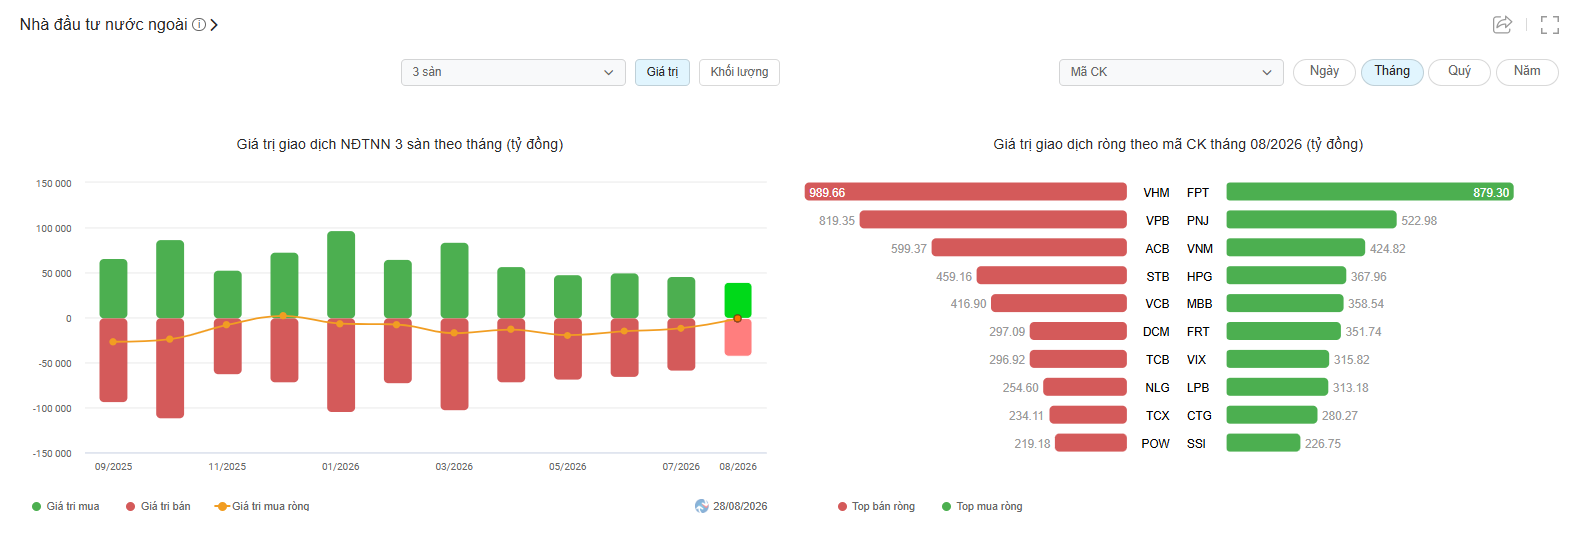
Task: Click the green MBB bar labelled 358.54
Action: coord(1285,303)
